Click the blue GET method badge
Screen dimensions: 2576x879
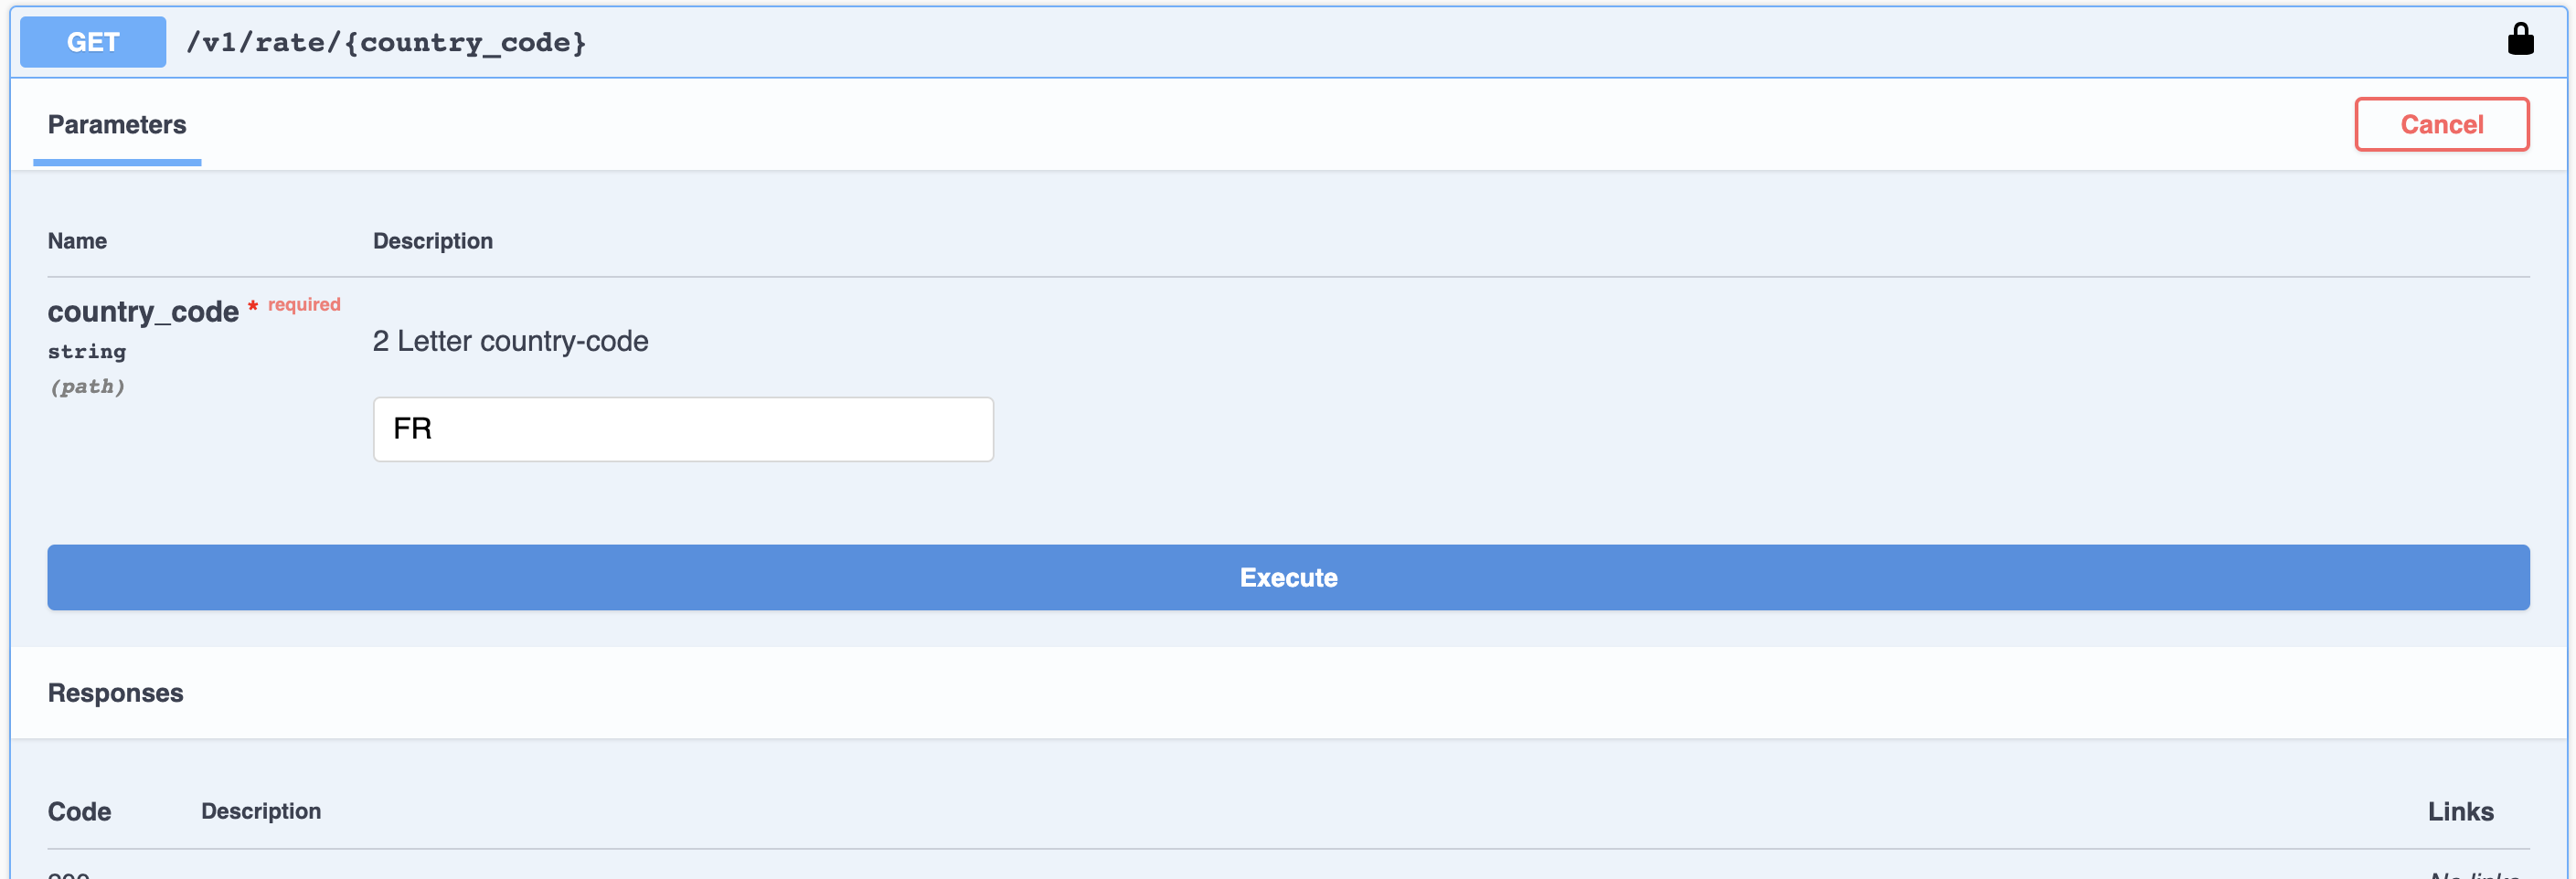93,42
